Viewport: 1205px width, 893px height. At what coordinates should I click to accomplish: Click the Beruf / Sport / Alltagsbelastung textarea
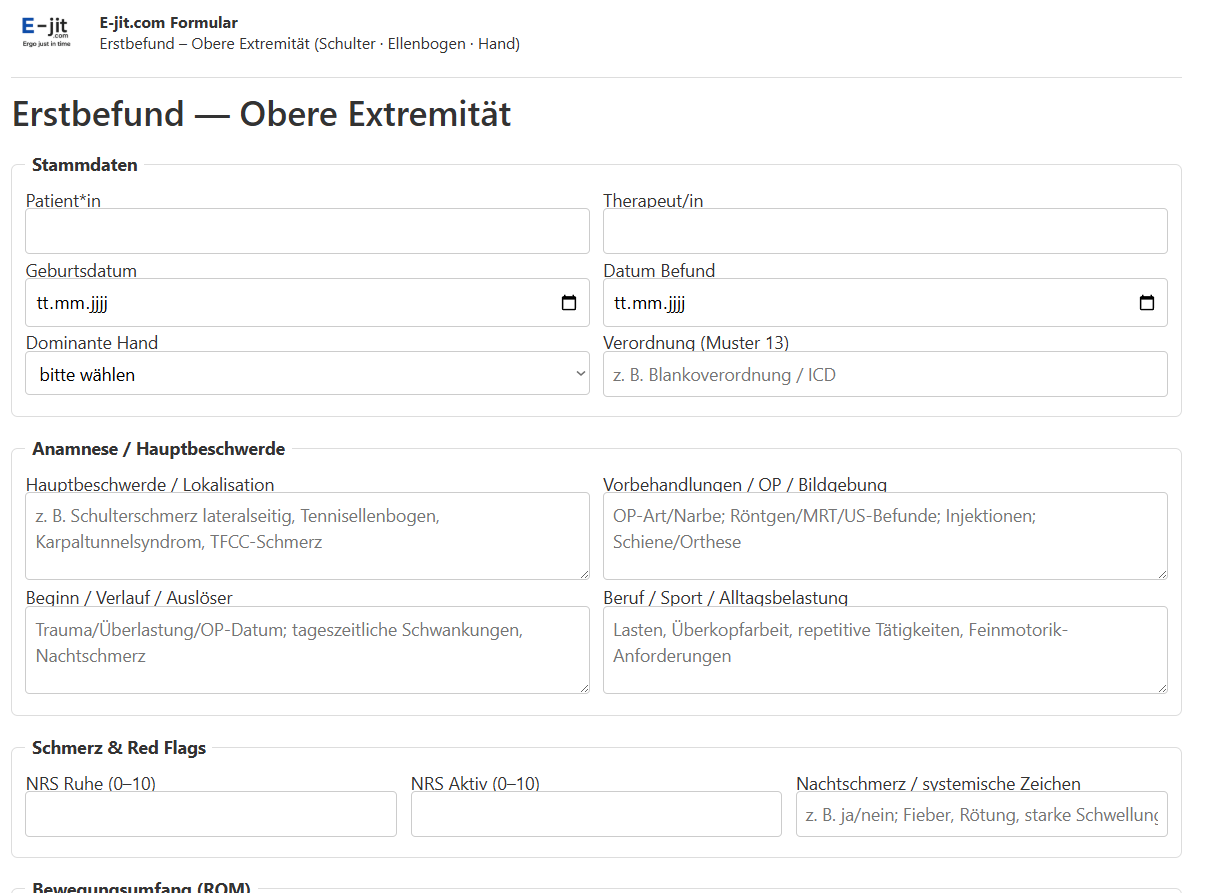point(885,650)
